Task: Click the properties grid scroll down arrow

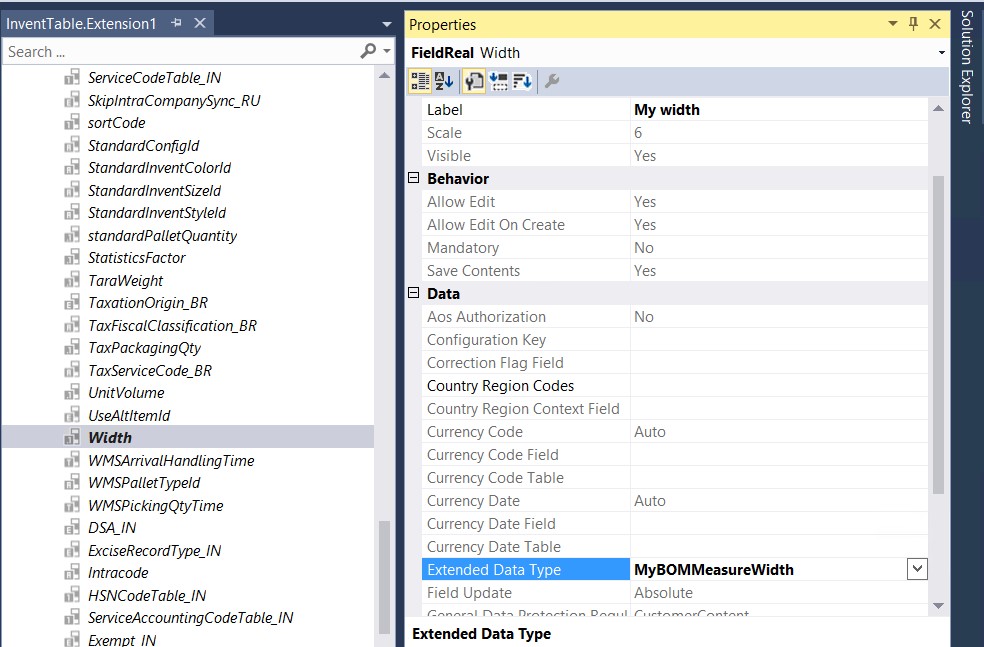Action: [938, 605]
